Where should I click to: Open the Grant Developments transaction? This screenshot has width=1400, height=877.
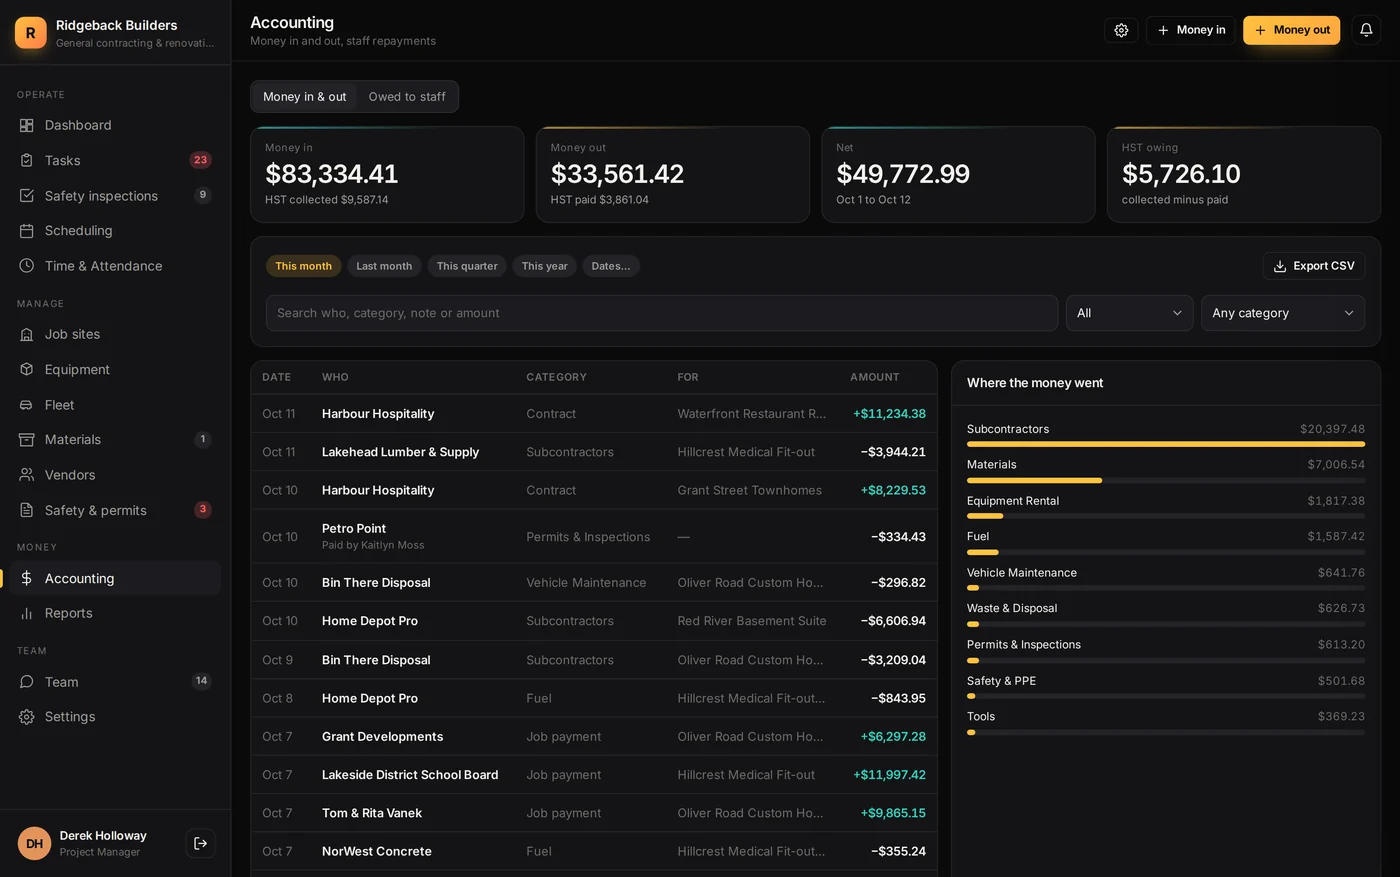click(x=594, y=737)
